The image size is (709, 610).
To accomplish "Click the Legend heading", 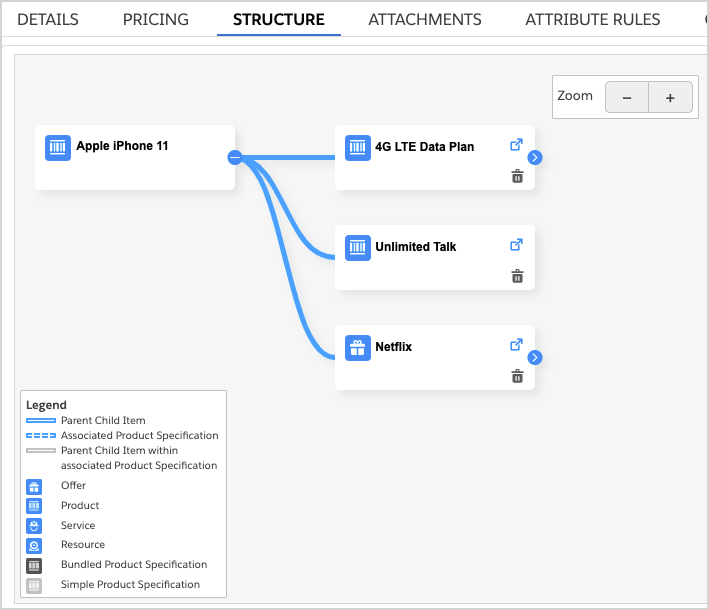I will pyautogui.click(x=46, y=405).
